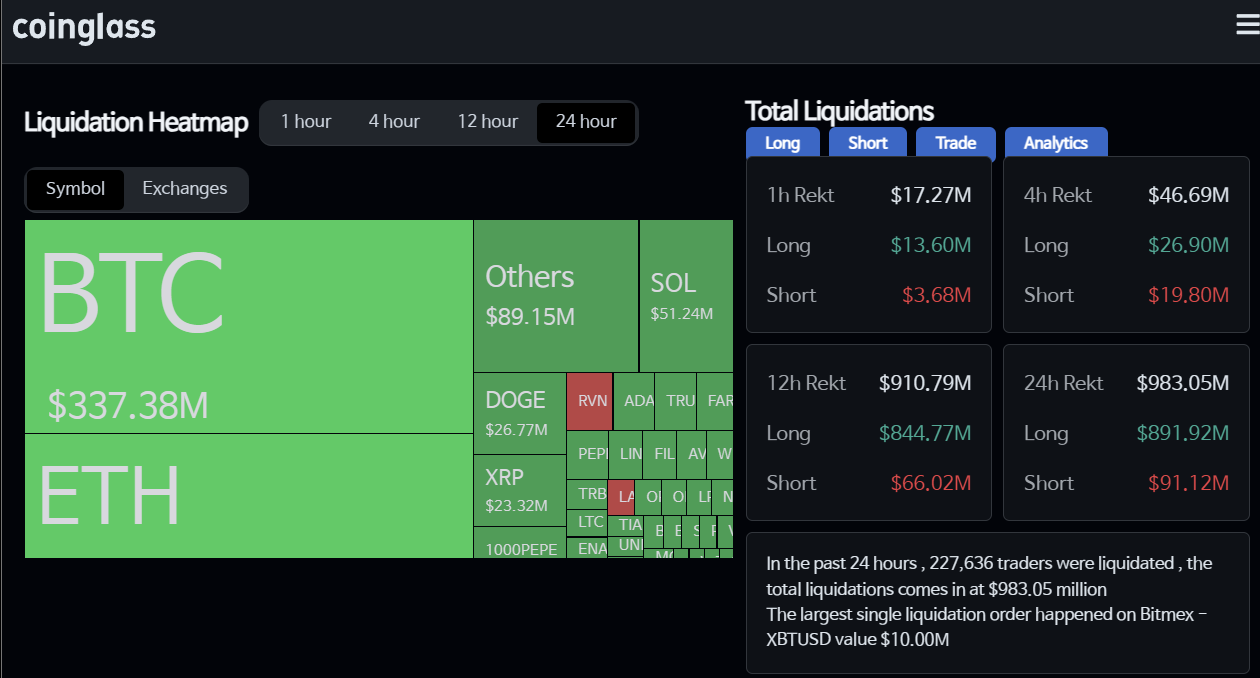1260x678 pixels.
Task: Switch to the Exchanges view
Action: point(185,189)
